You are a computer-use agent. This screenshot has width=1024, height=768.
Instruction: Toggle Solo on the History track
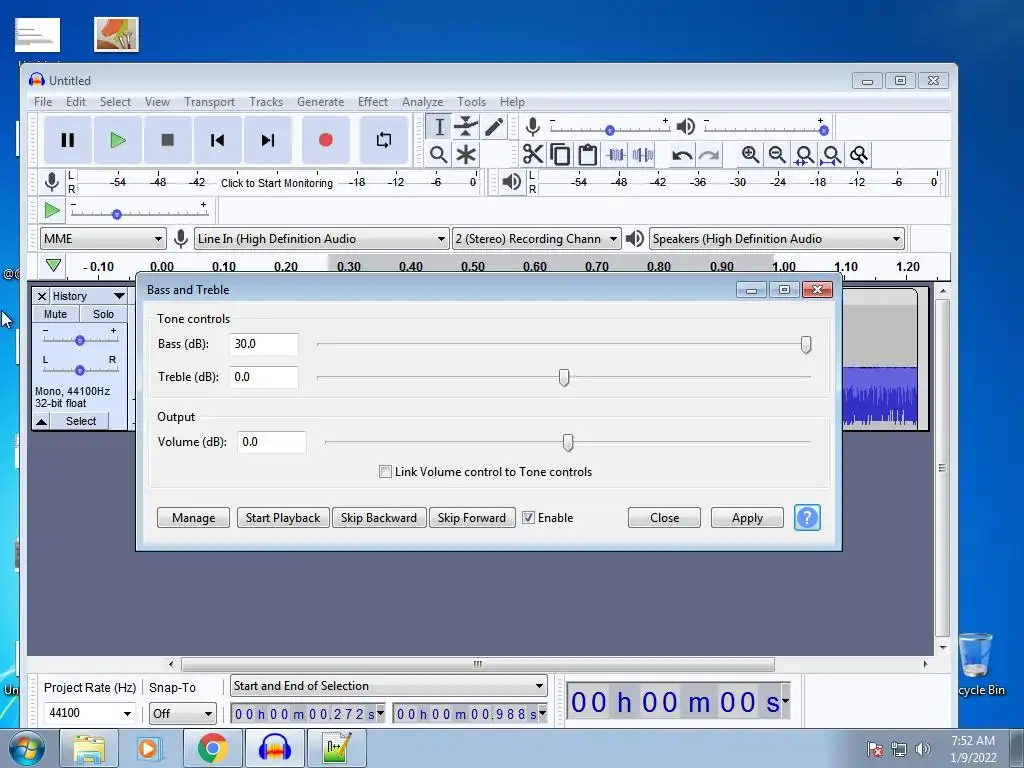point(103,314)
